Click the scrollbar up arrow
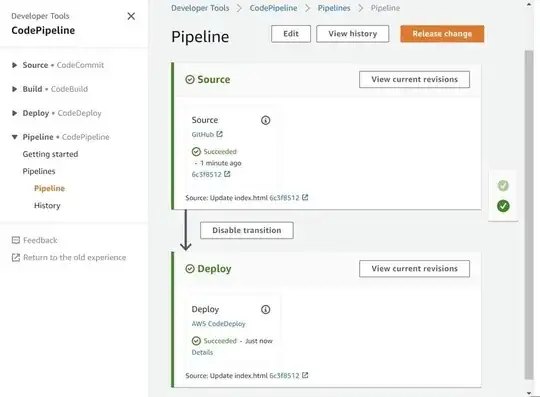The height and width of the screenshot is (397, 540). coord(529,4)
